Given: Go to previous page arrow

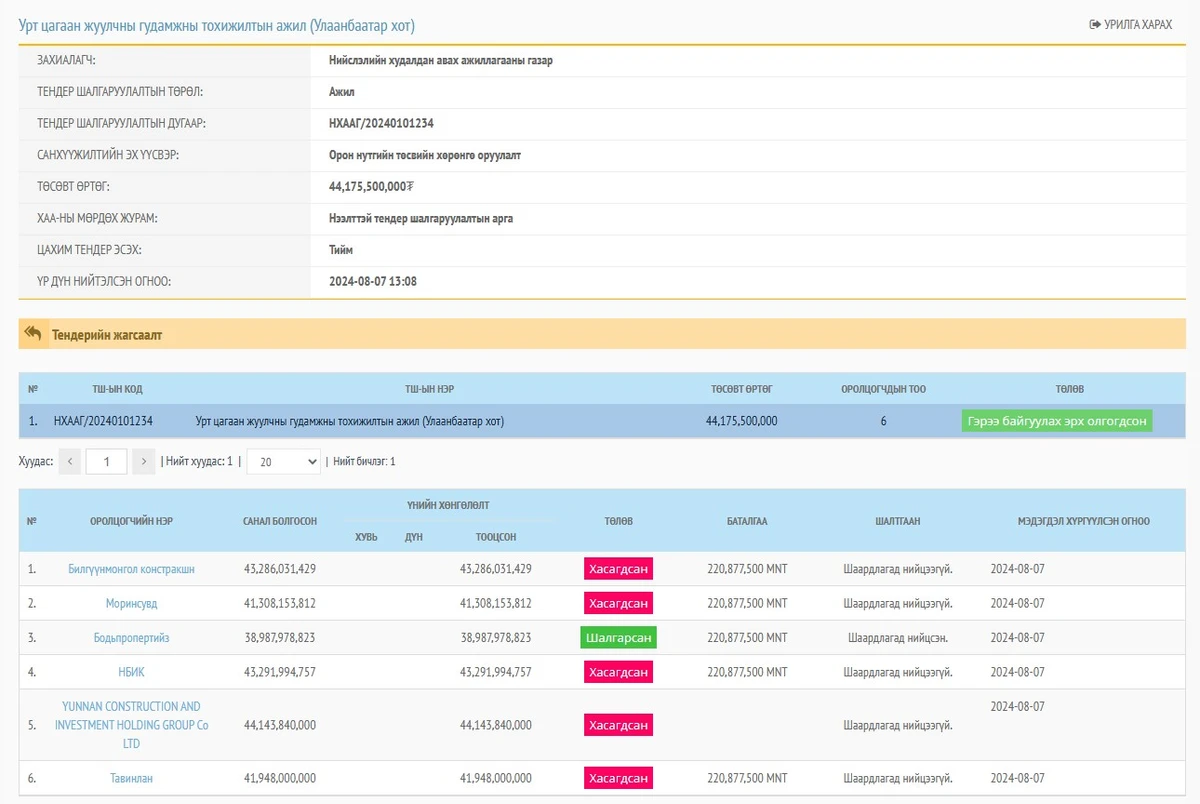Looking at the screenshot, I should click(x=70, y=461).
